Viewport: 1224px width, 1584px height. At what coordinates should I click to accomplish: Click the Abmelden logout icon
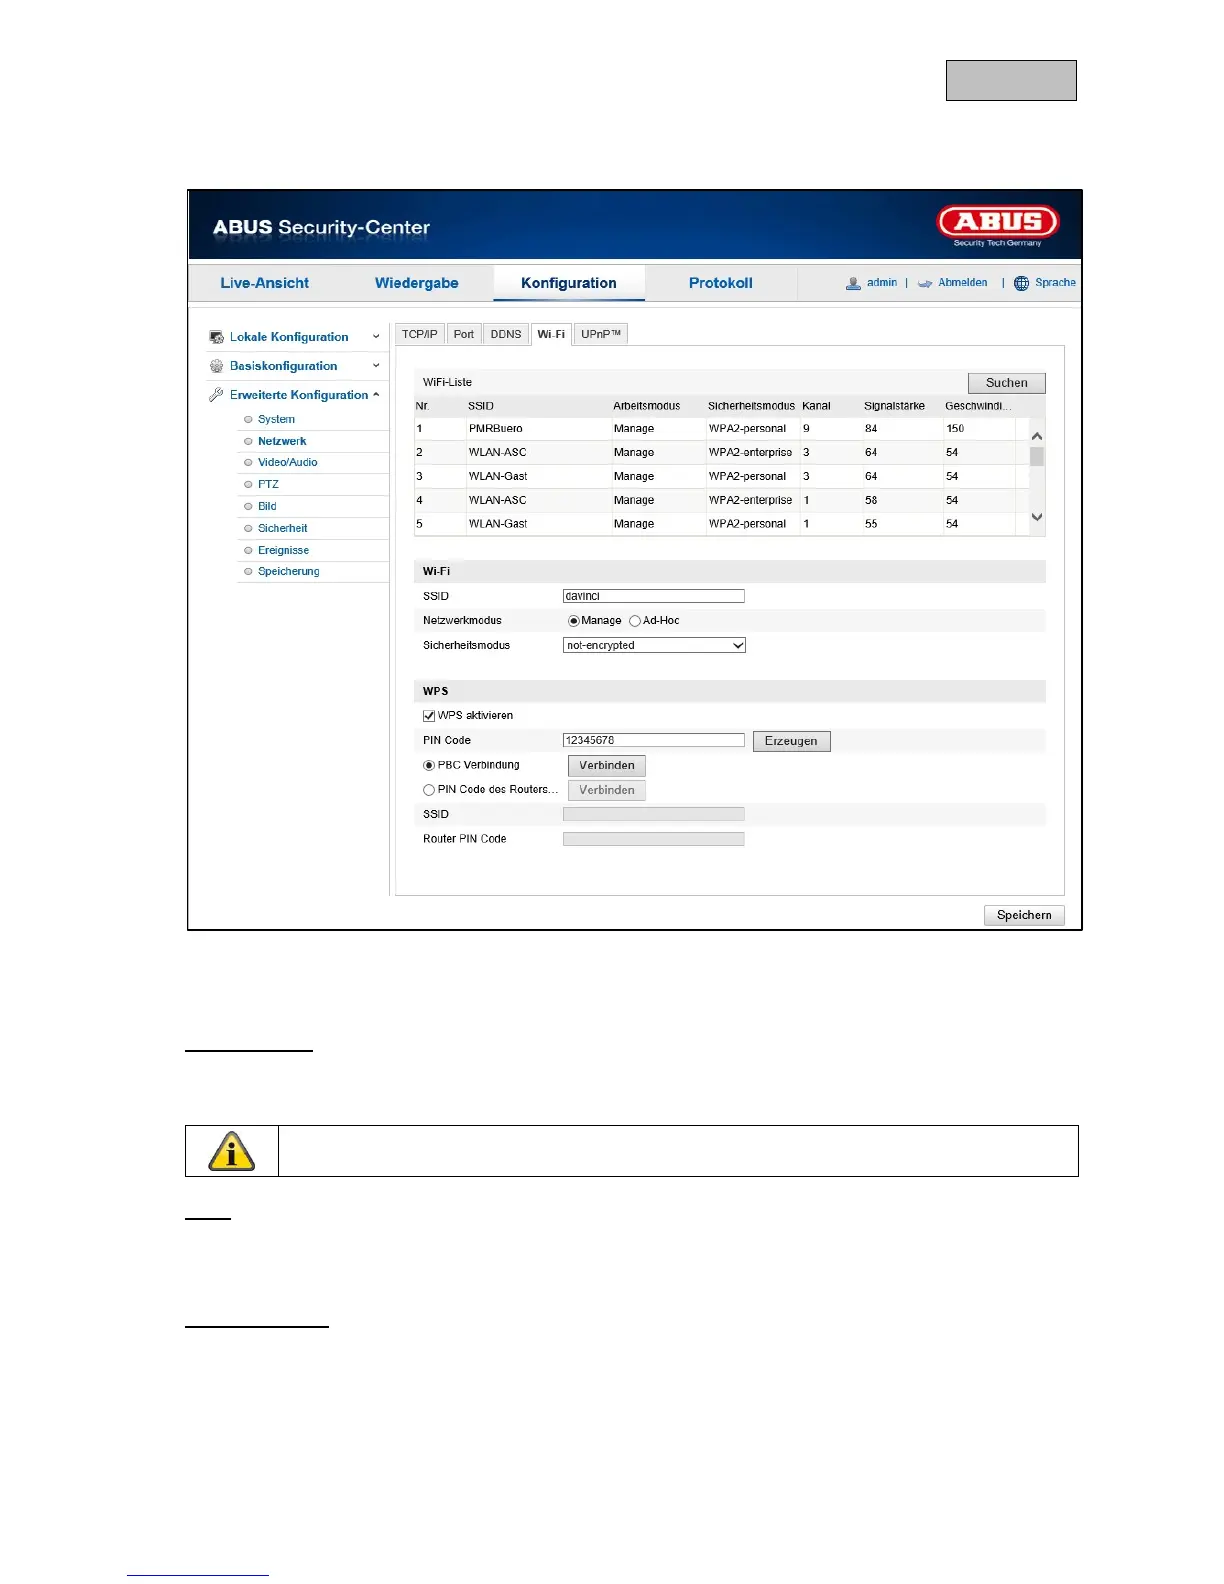tap(925, 284)
